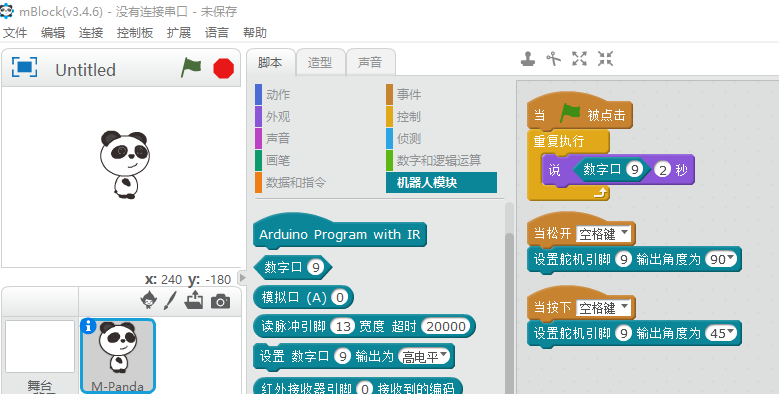Open the 扩展 menu
The width and height of the screenshot is (779, 394).
pos(179,33)
